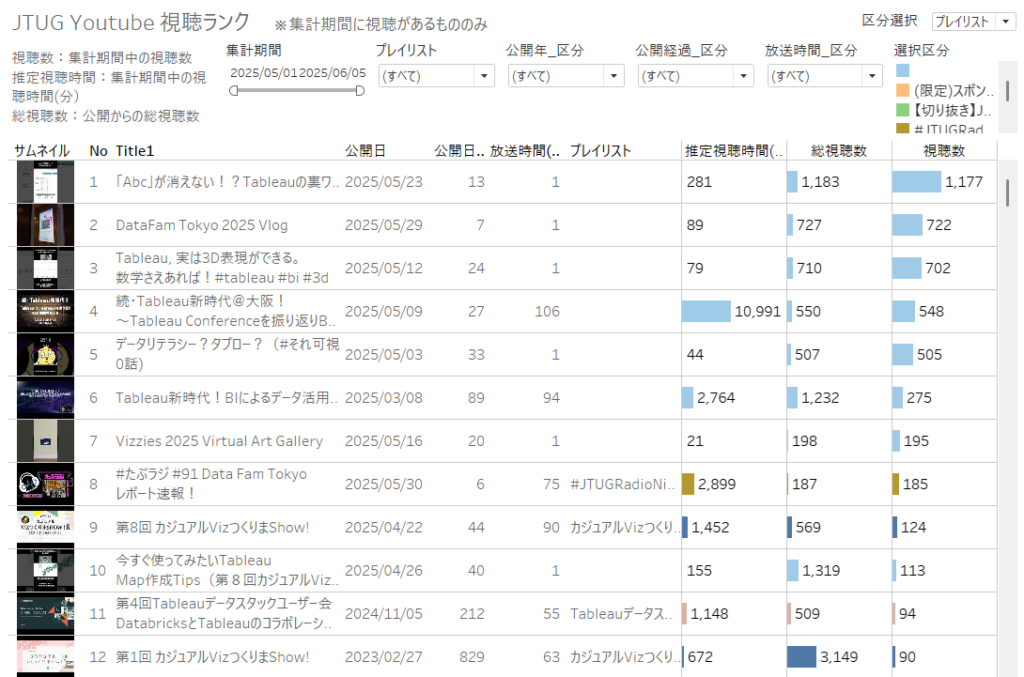The image size is (1024, 677).
Task: Click the 10,991 estimated watch time bar
Action: pyautogui.click(x=706, y=311)
